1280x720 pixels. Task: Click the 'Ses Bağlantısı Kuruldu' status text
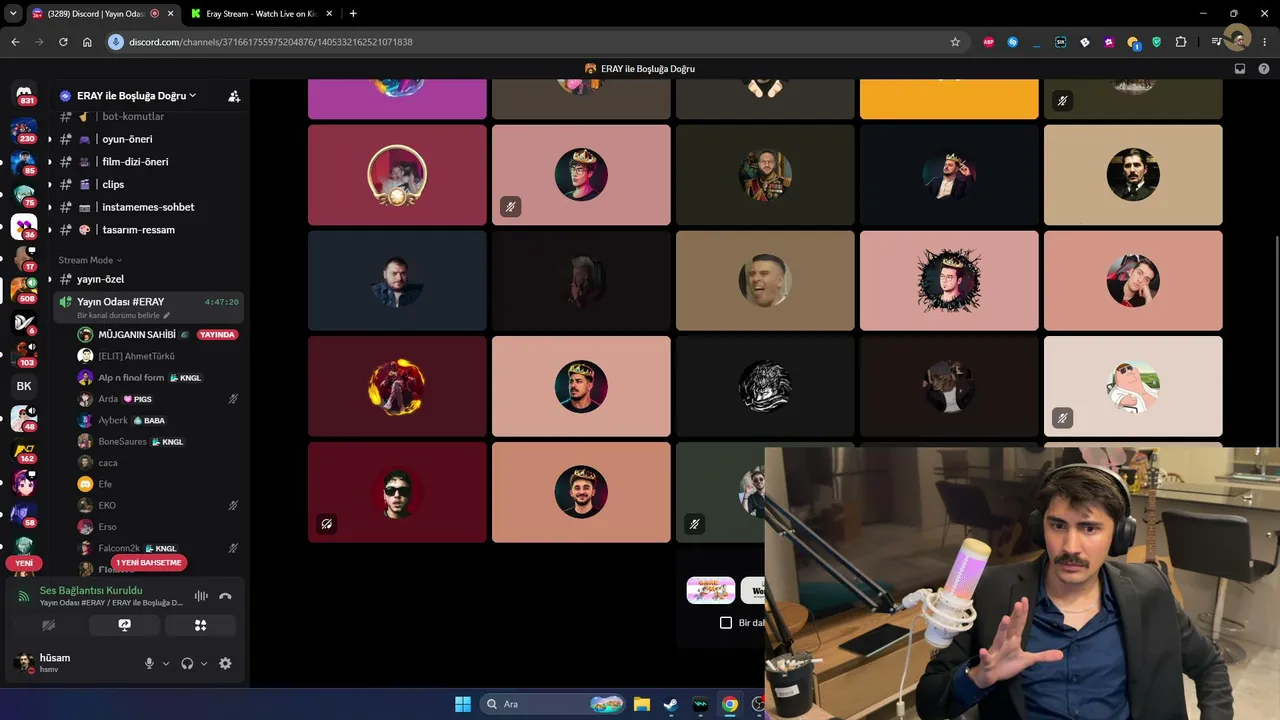[x=91, y=590]
